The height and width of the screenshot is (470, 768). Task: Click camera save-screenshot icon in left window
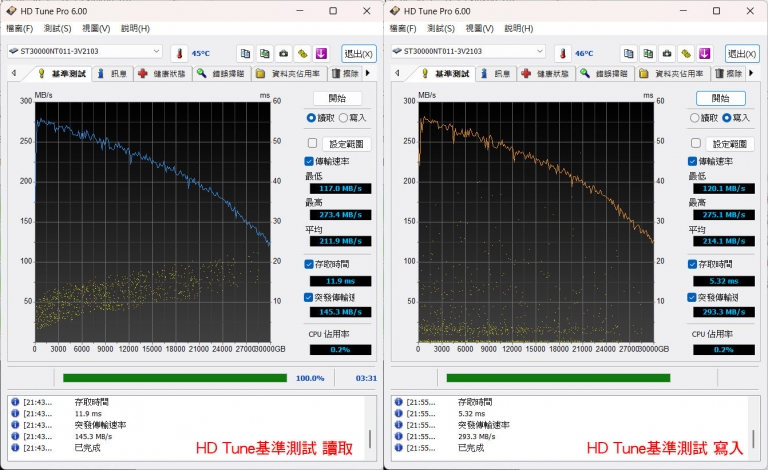click(284, 53)
